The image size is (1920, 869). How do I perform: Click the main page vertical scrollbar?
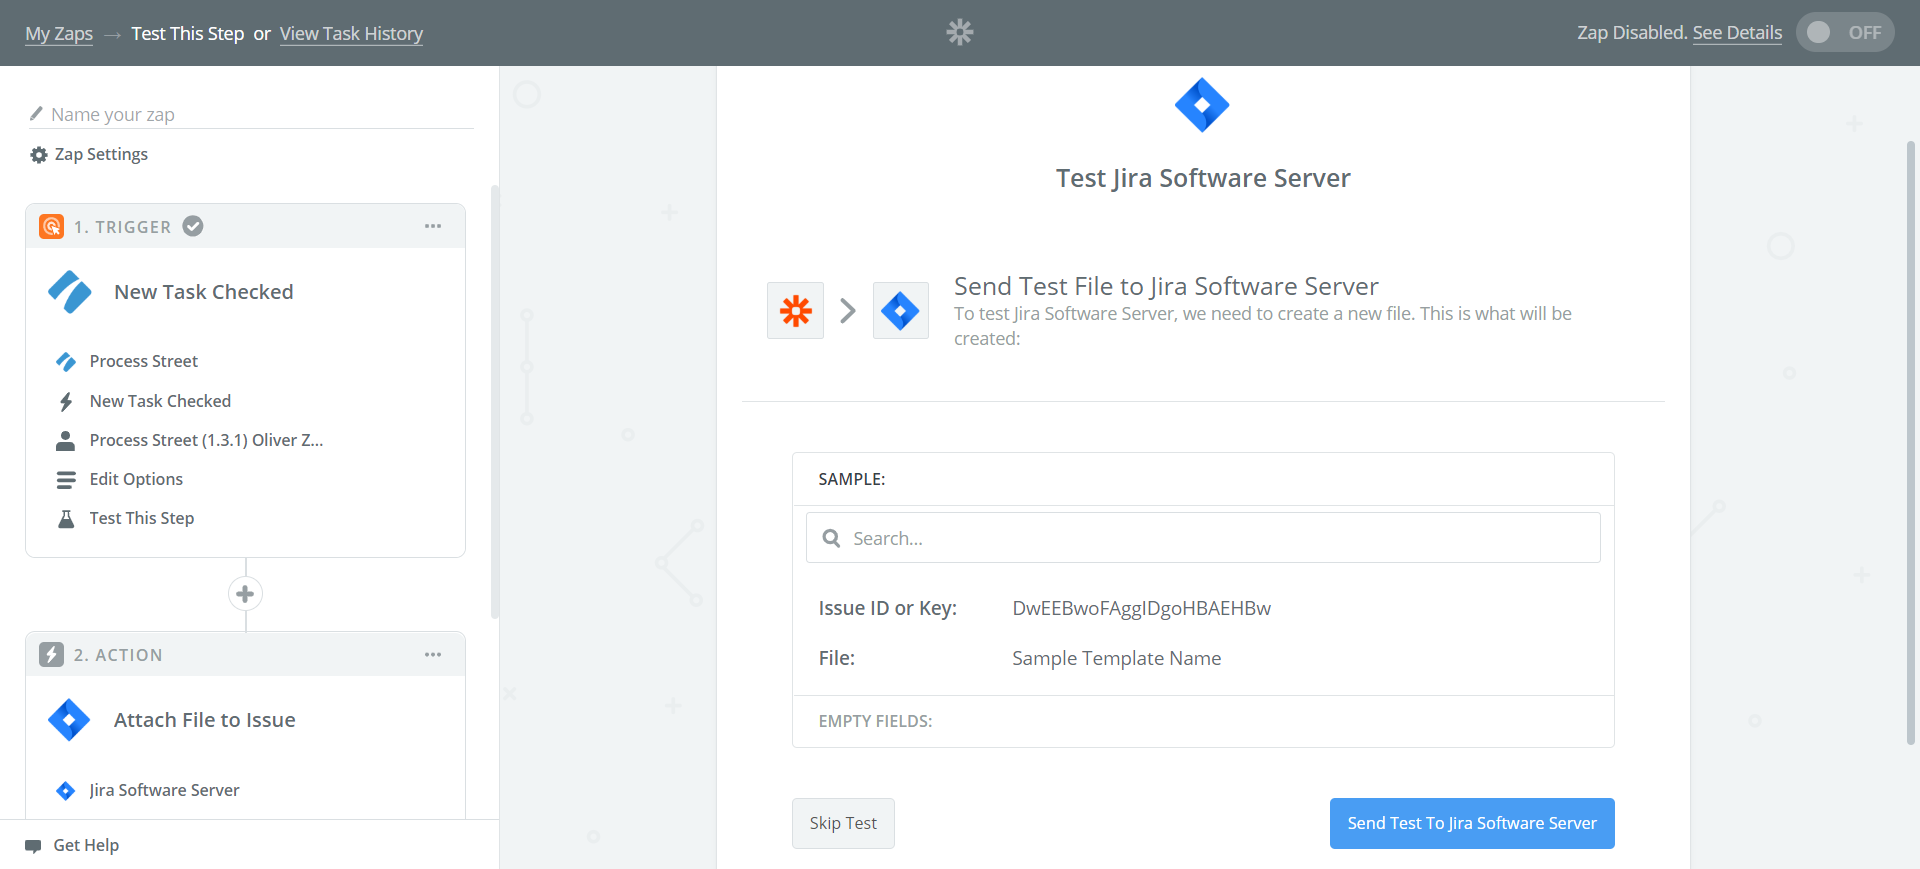point(1911,442)
